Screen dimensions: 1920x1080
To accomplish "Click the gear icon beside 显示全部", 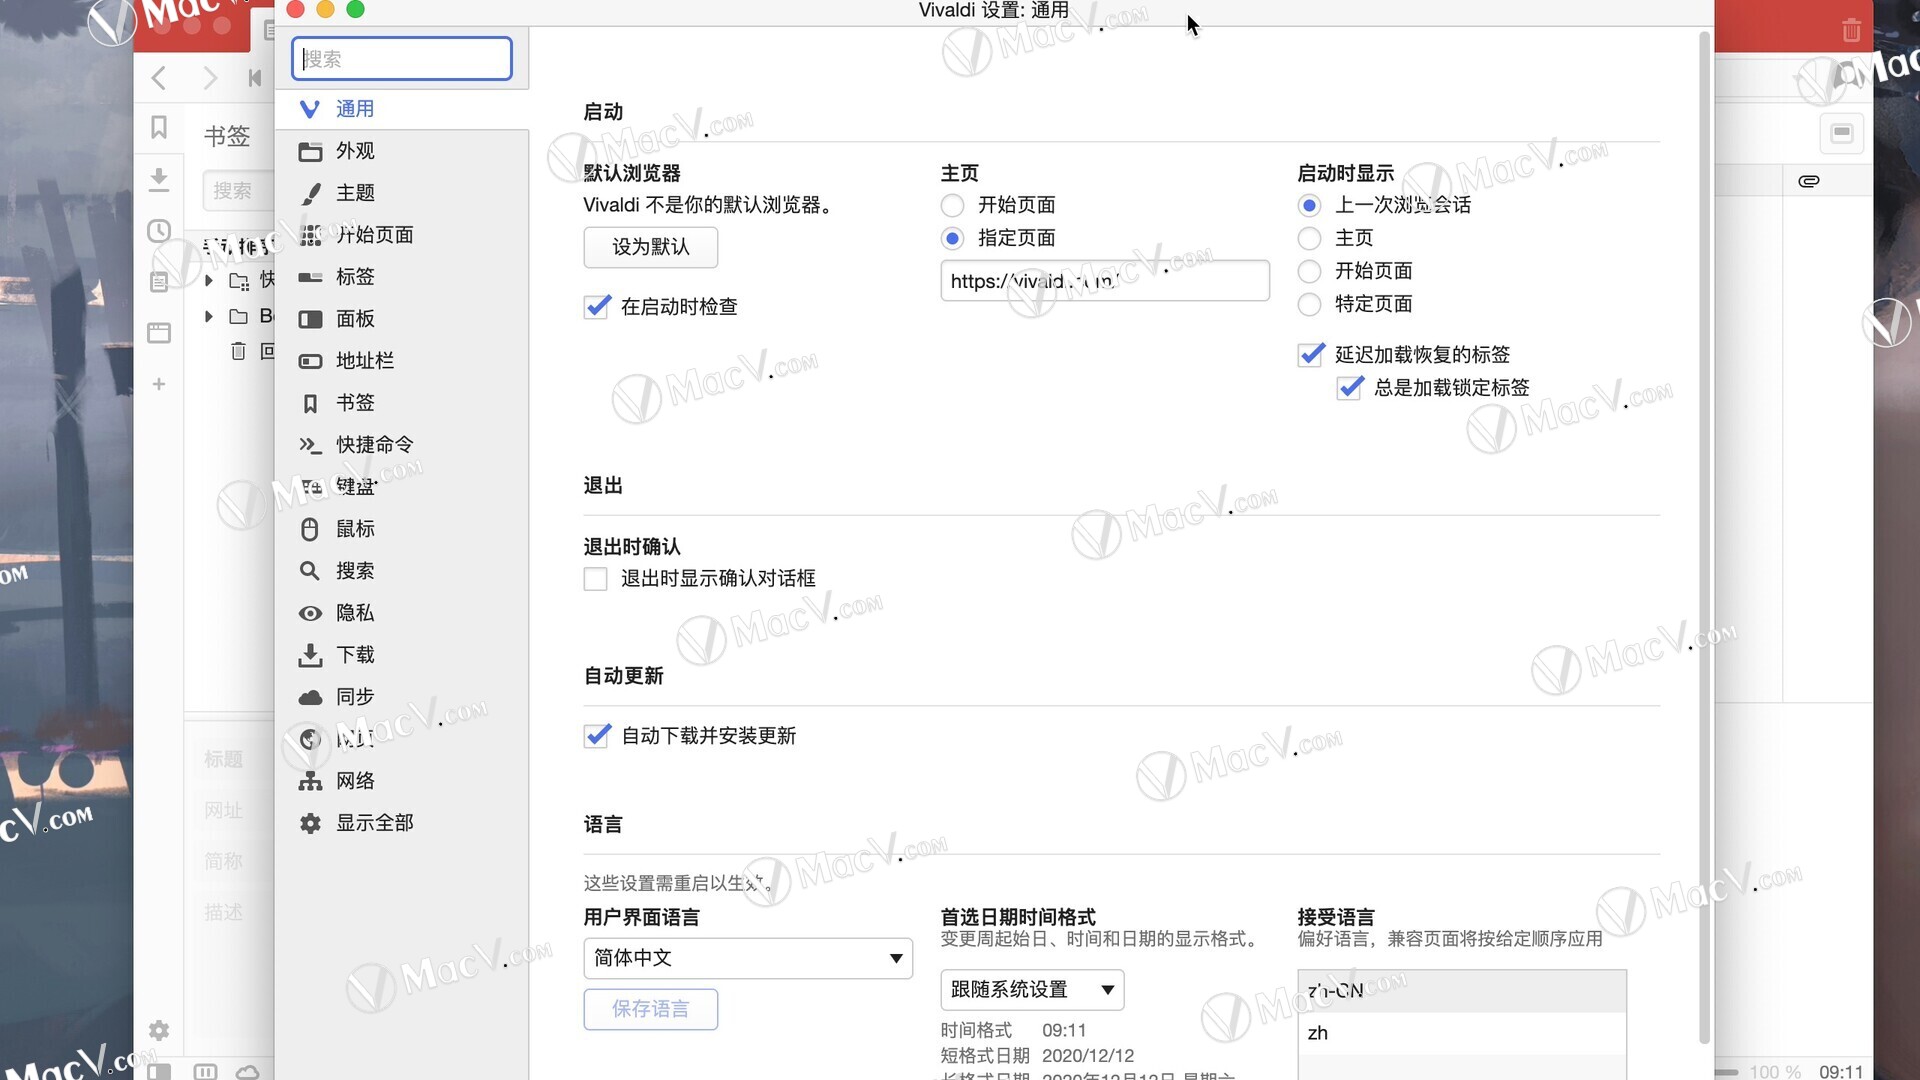I will (x=310, y=823).
